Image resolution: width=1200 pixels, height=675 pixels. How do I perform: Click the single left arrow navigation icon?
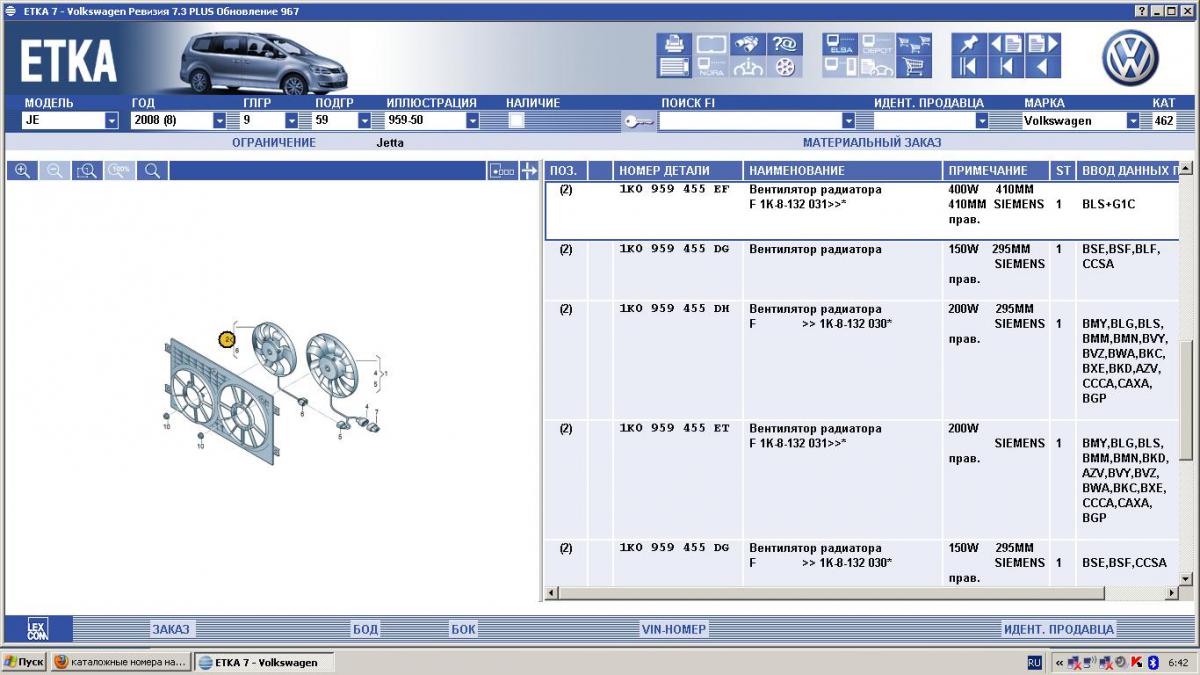1042,67
